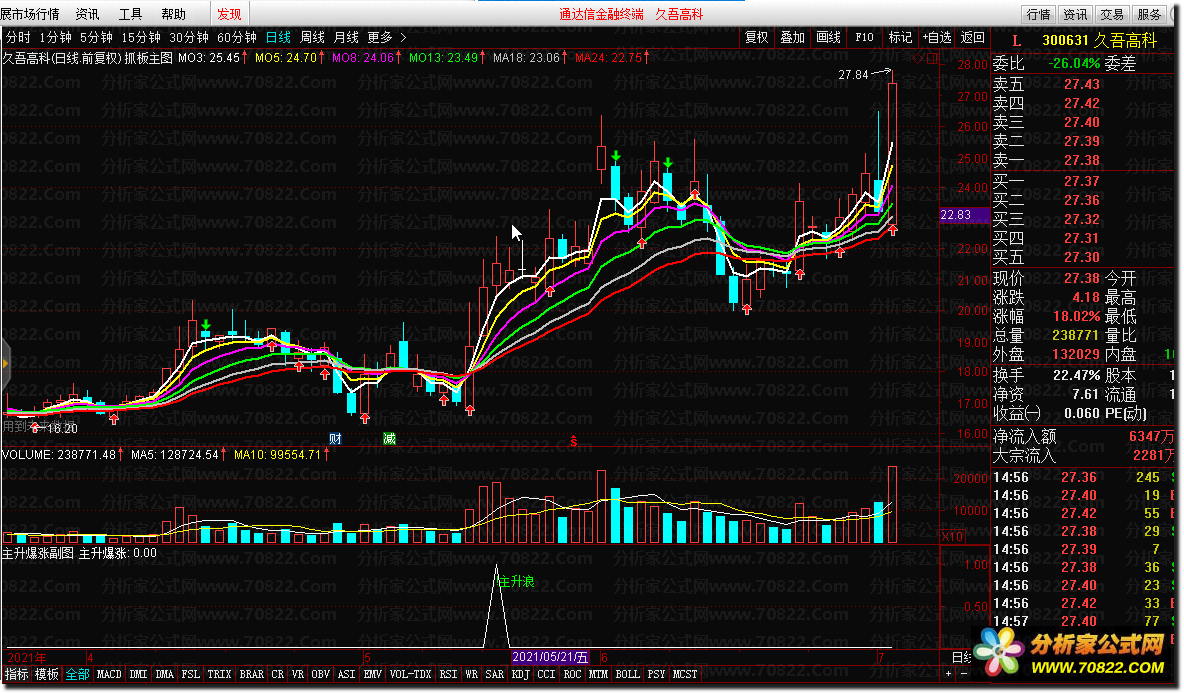The width and height of the screenshot is (1184, 693).
Task: Select the FSL indicator
Action: click(191, 674)
